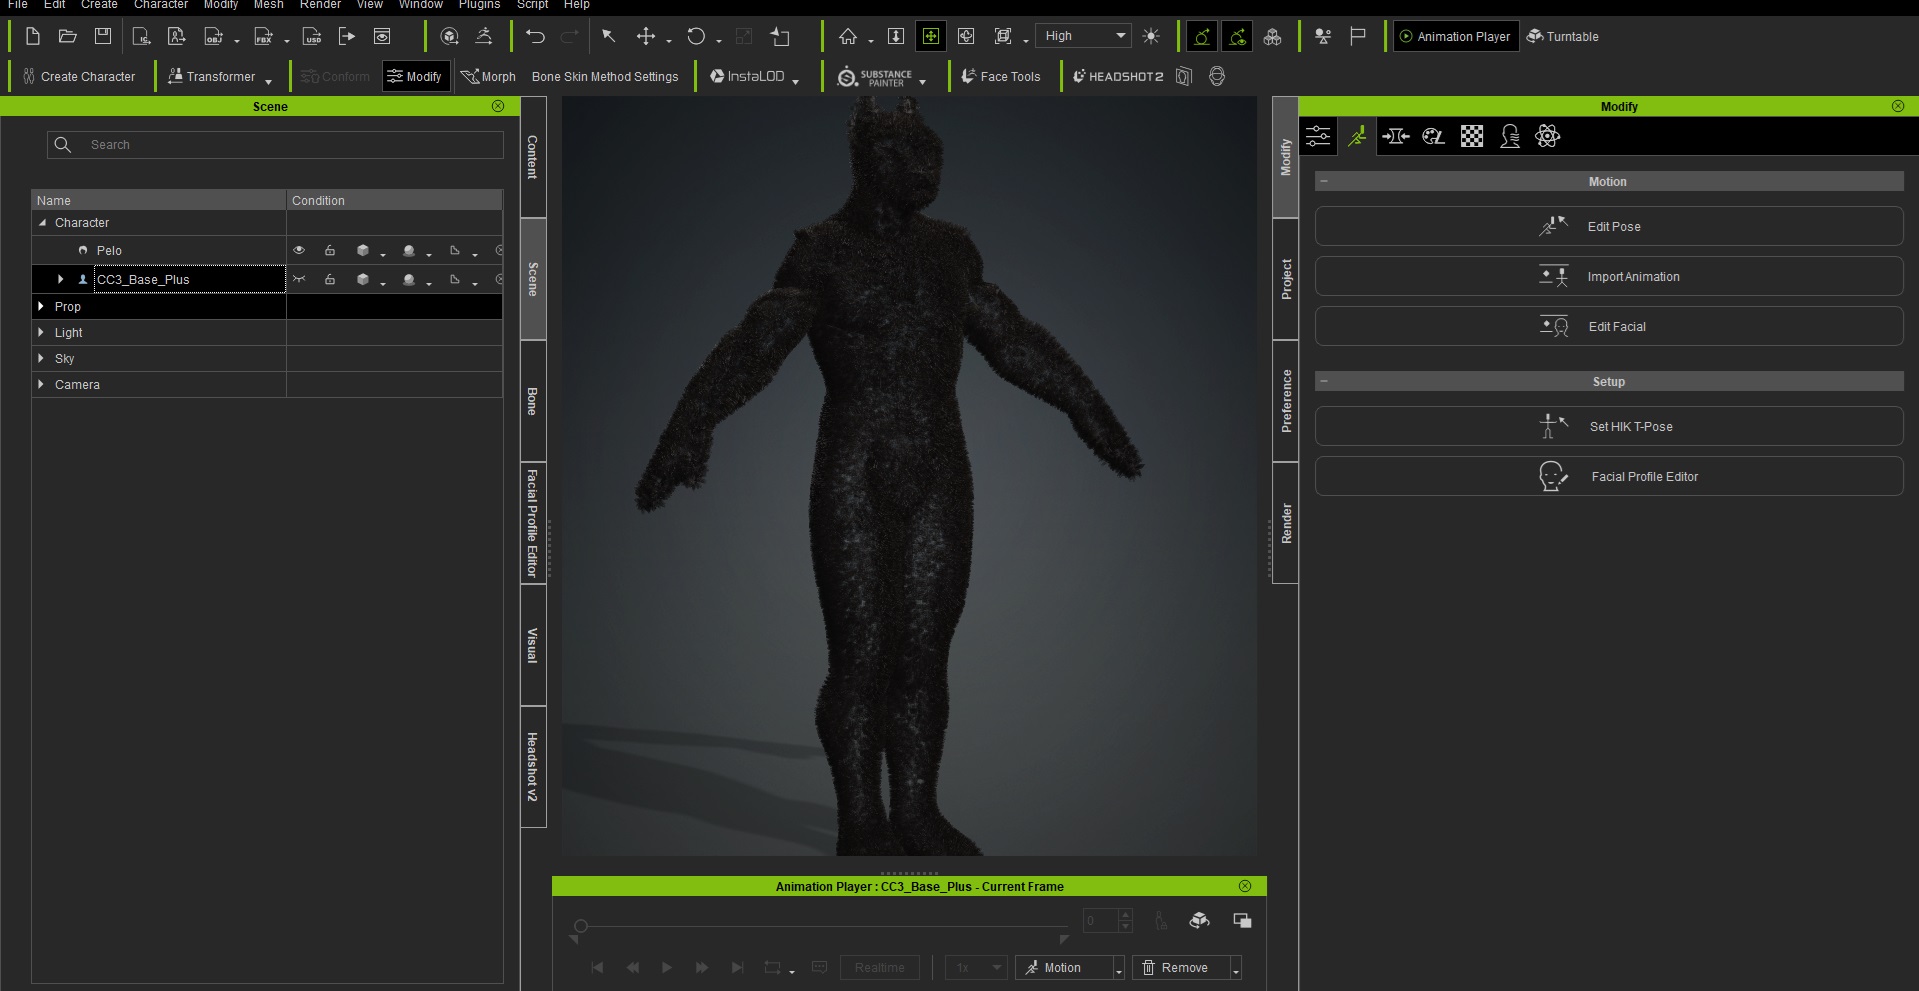Viewport: 1919px width, 991px height.
Task: Activate the Move tool icon
Action: 646,37
